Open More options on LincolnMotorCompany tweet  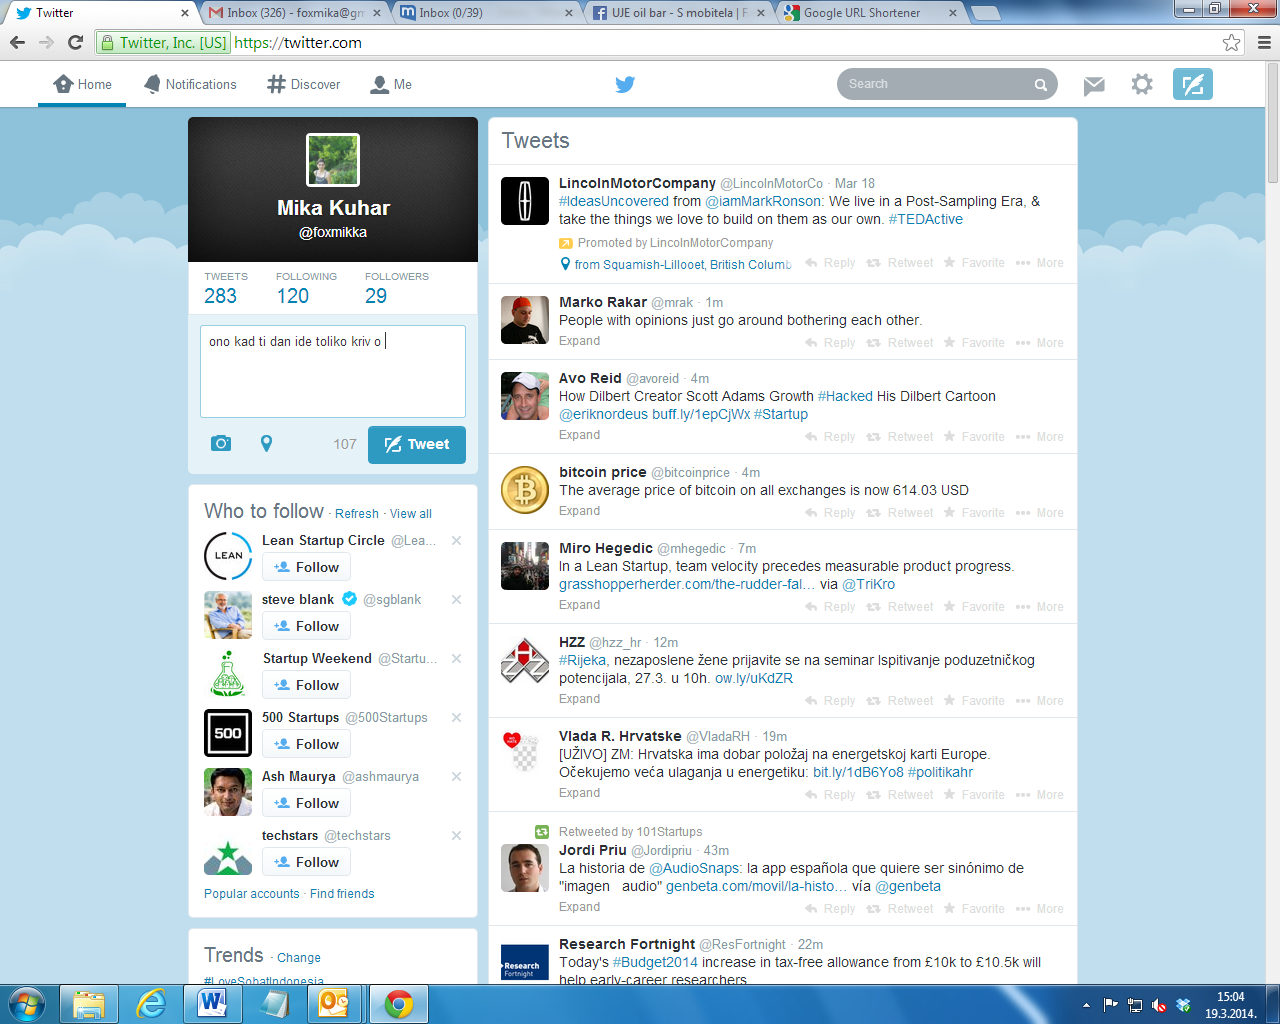[x=1040, y=263]
